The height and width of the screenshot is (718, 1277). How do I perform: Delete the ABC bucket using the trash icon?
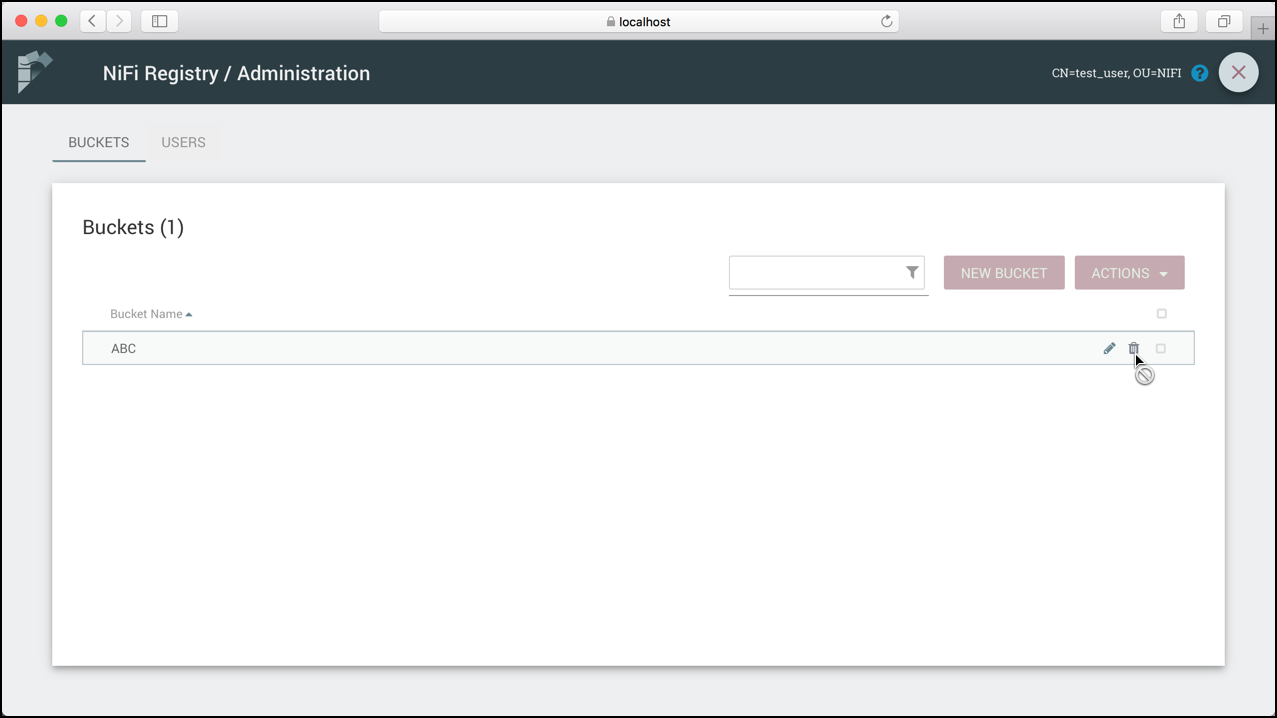click(x=1134, y=348)
